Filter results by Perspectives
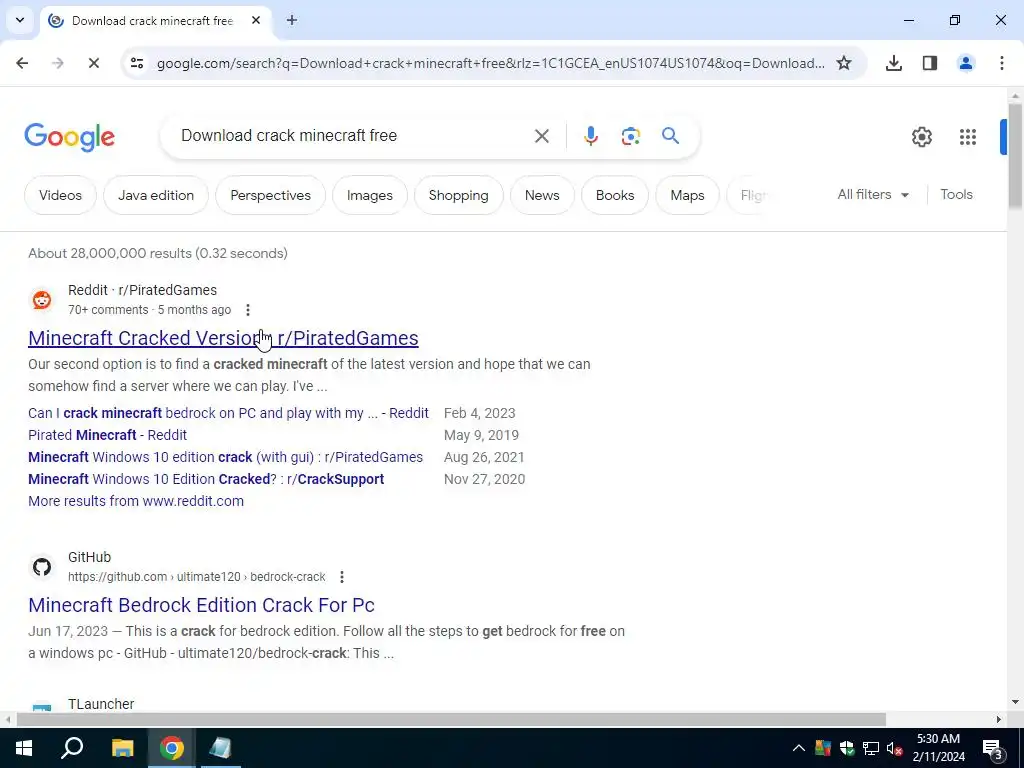The image size is (1024, 768). 270,195
